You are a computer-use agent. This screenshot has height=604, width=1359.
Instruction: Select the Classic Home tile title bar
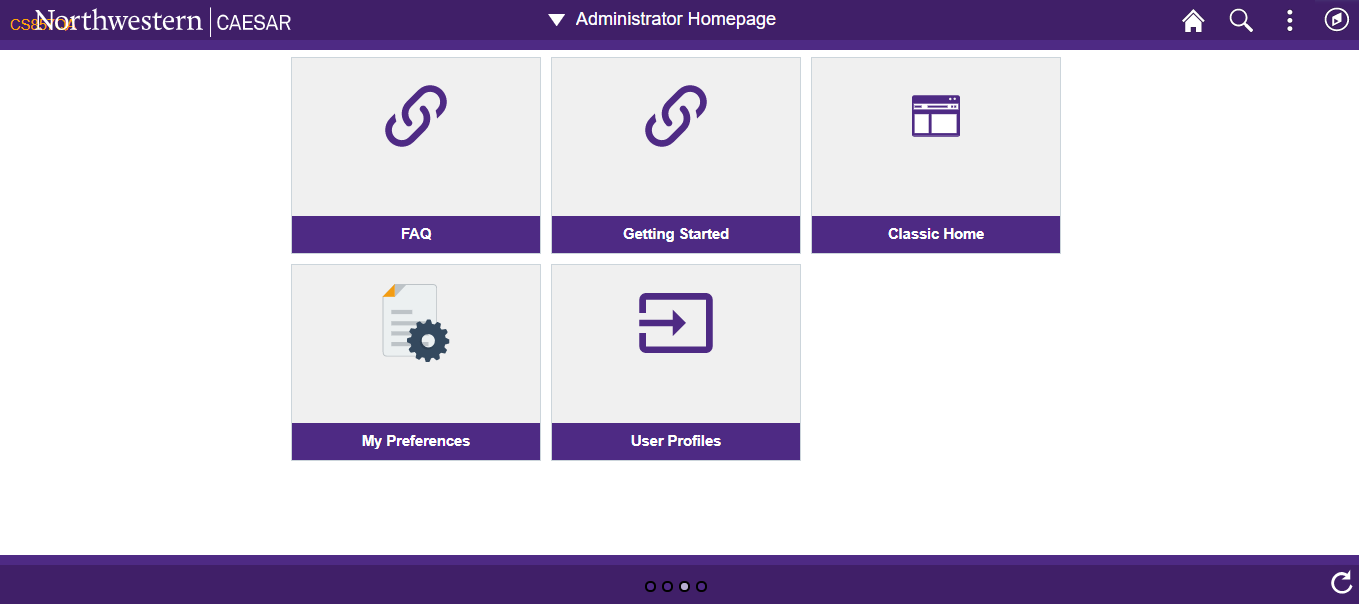point(935,234)
